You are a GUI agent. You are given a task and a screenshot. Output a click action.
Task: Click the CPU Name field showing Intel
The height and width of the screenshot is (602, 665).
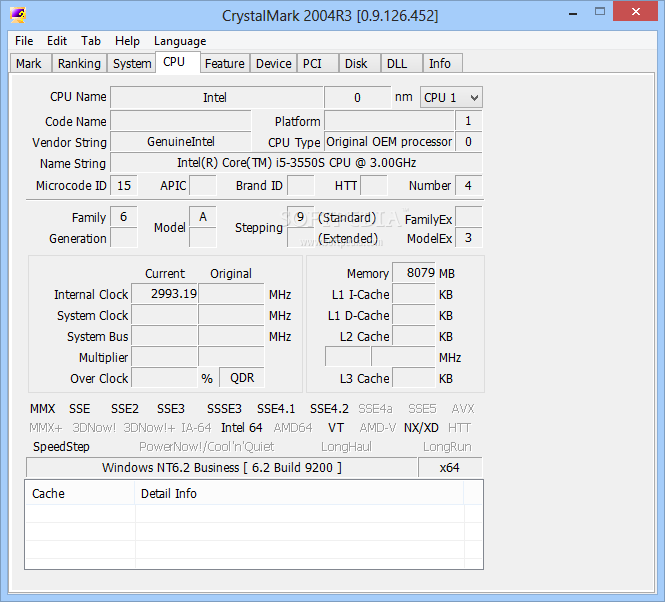coord(216,98)
